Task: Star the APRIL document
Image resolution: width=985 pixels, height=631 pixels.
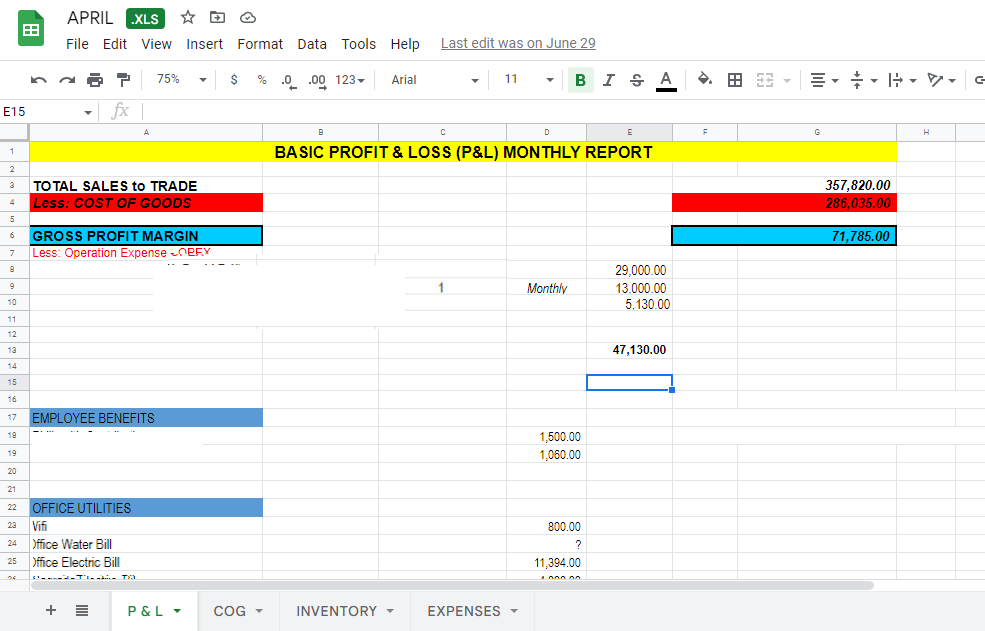Action: [188, 17]
